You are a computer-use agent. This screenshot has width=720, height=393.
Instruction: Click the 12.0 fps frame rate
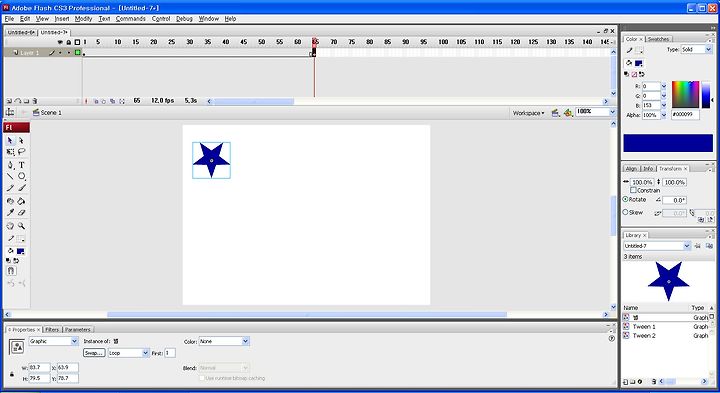tap(163, 101)
